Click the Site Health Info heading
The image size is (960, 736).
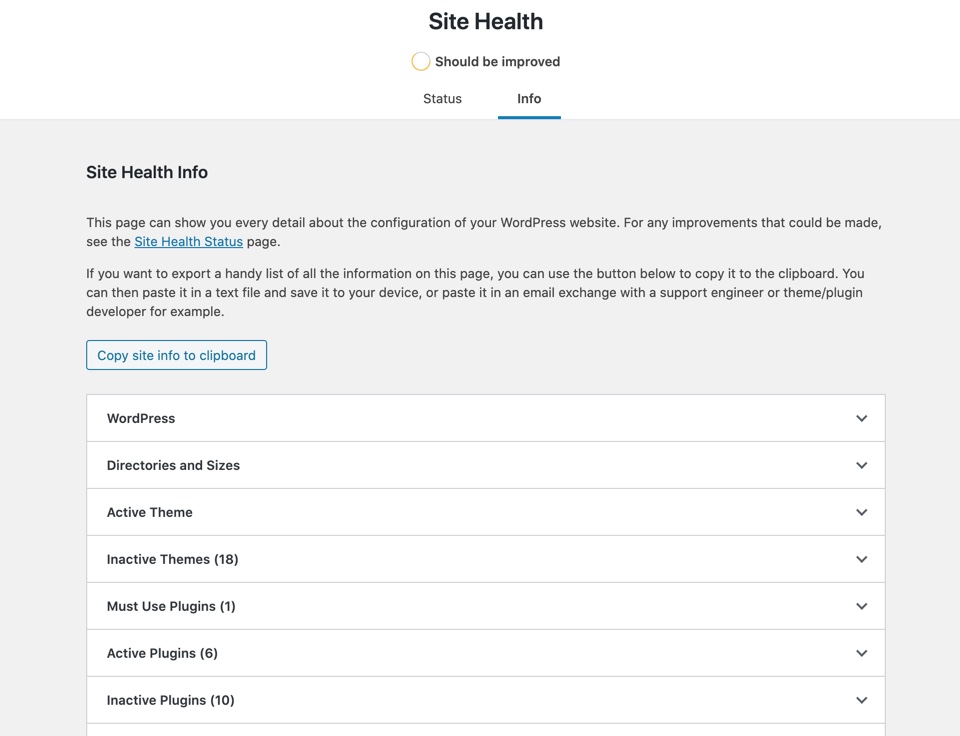point(147,172)
